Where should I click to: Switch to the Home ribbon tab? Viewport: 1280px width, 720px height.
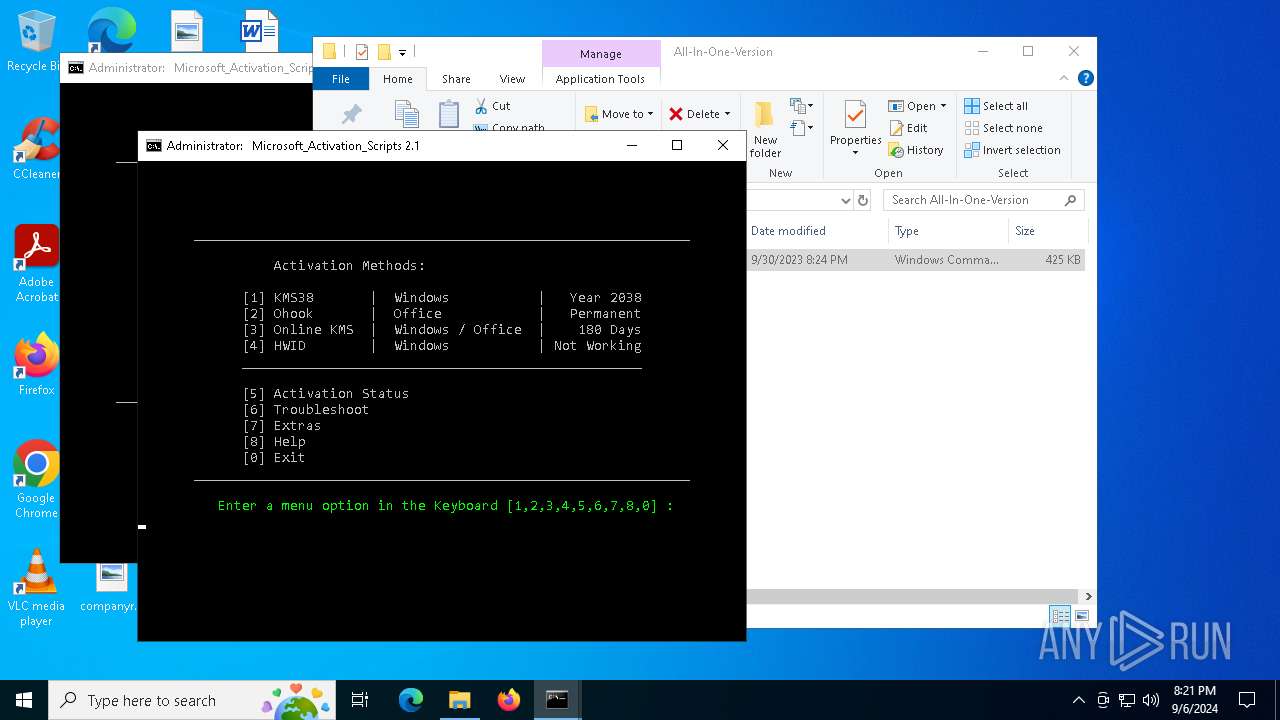[397, 79]
